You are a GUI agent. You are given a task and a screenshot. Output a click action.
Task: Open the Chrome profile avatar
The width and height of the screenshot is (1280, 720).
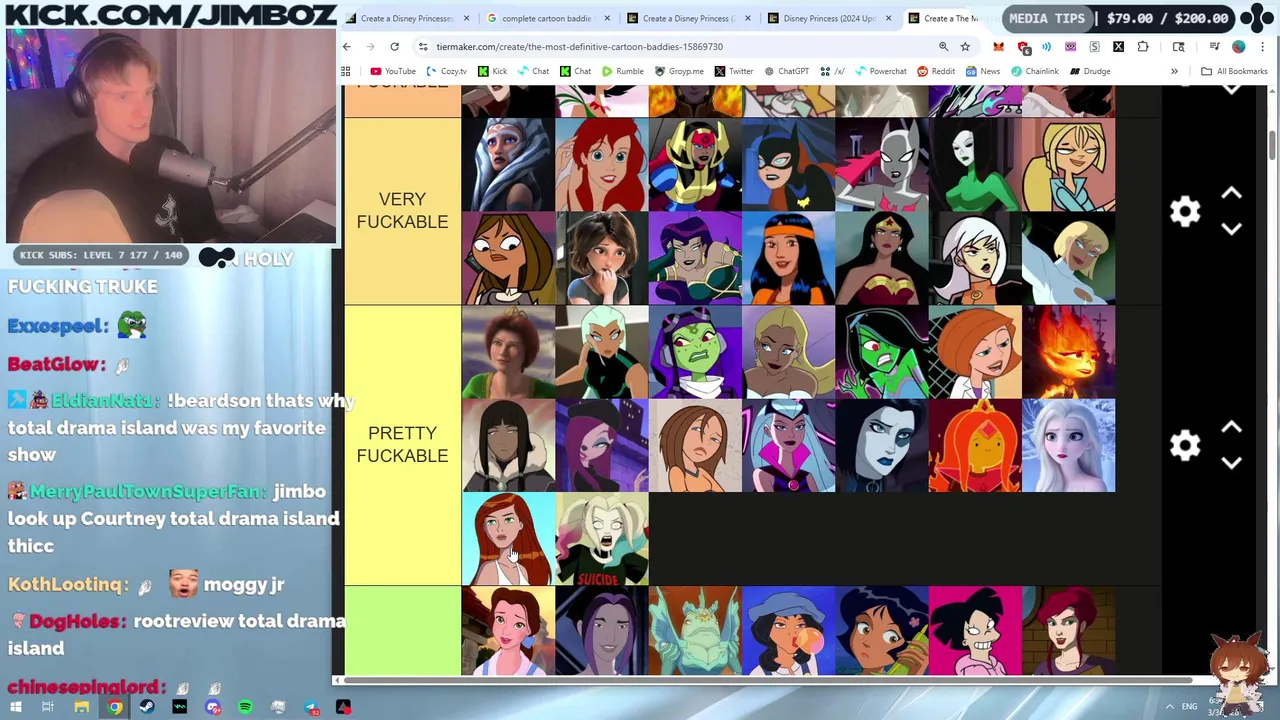click(x=1239, y=47)
